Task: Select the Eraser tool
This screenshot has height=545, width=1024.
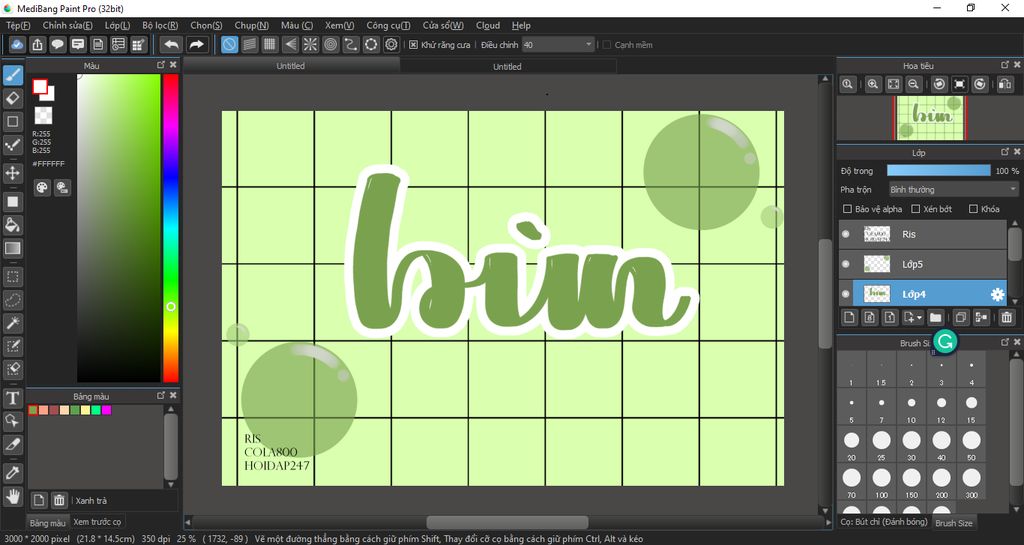Action: [x=12, y=99]
